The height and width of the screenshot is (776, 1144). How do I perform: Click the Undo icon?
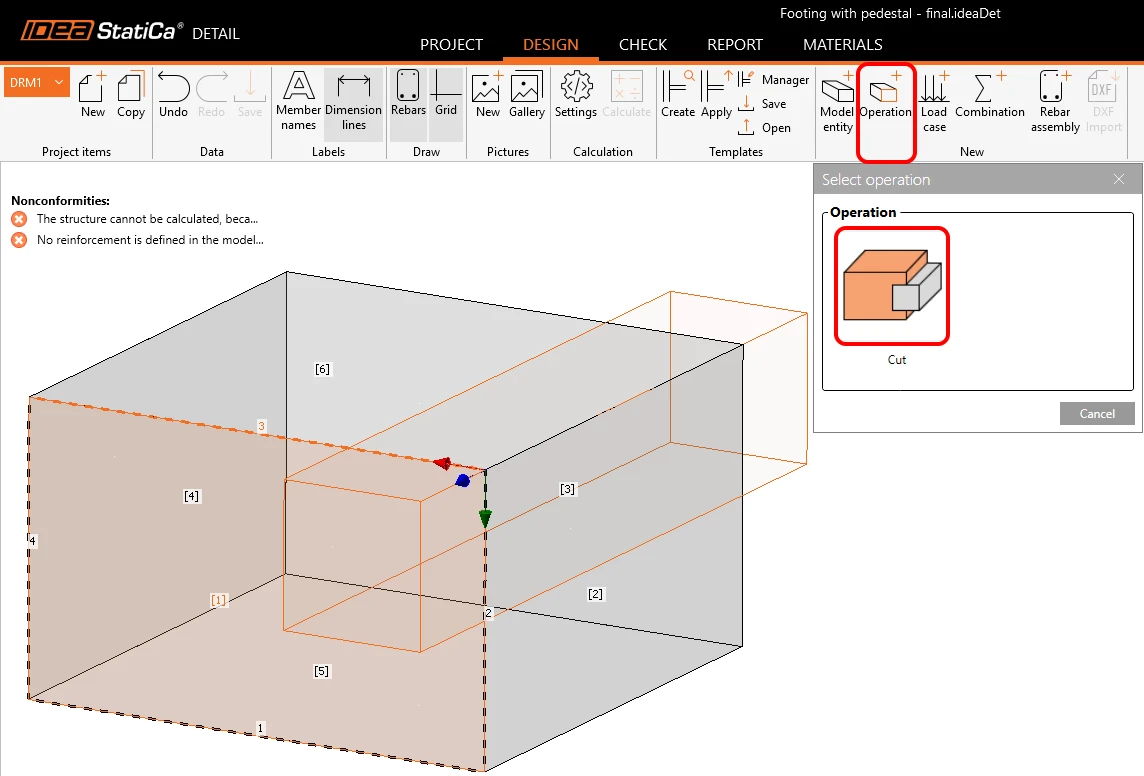coord(174,95)
